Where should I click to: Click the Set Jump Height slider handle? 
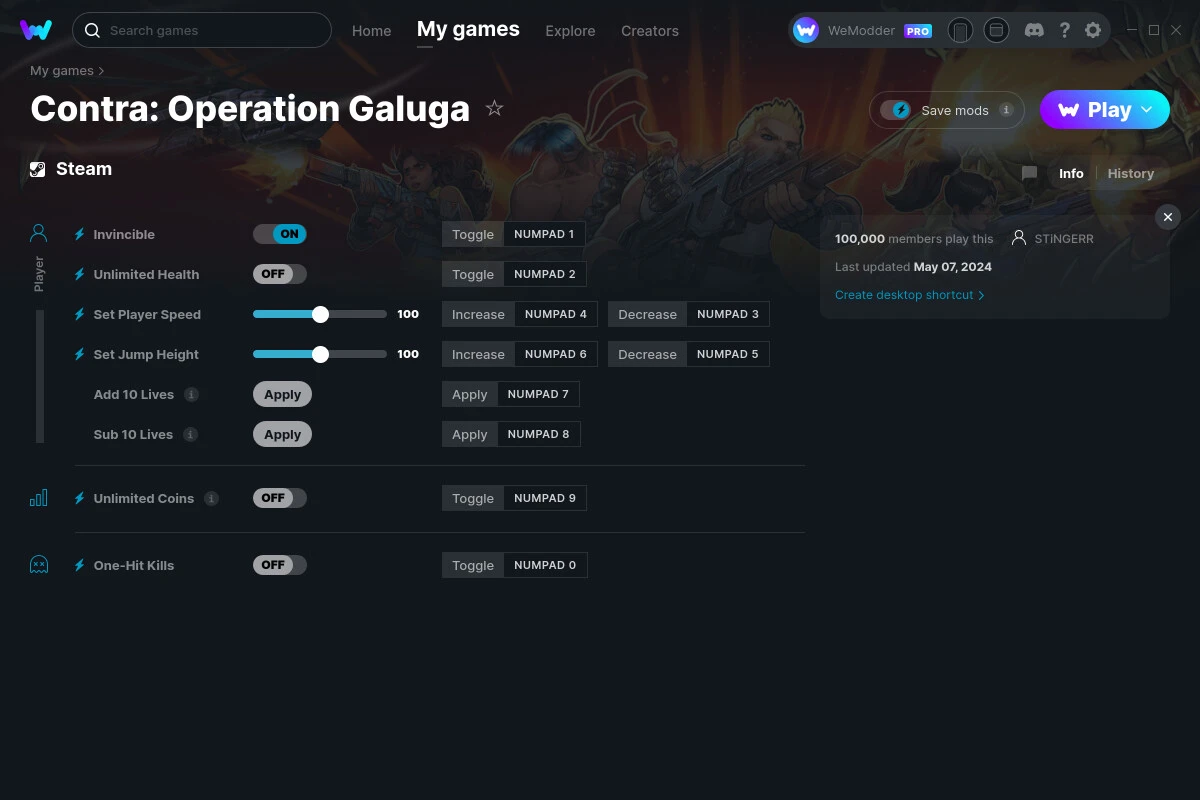pos(320,353)
